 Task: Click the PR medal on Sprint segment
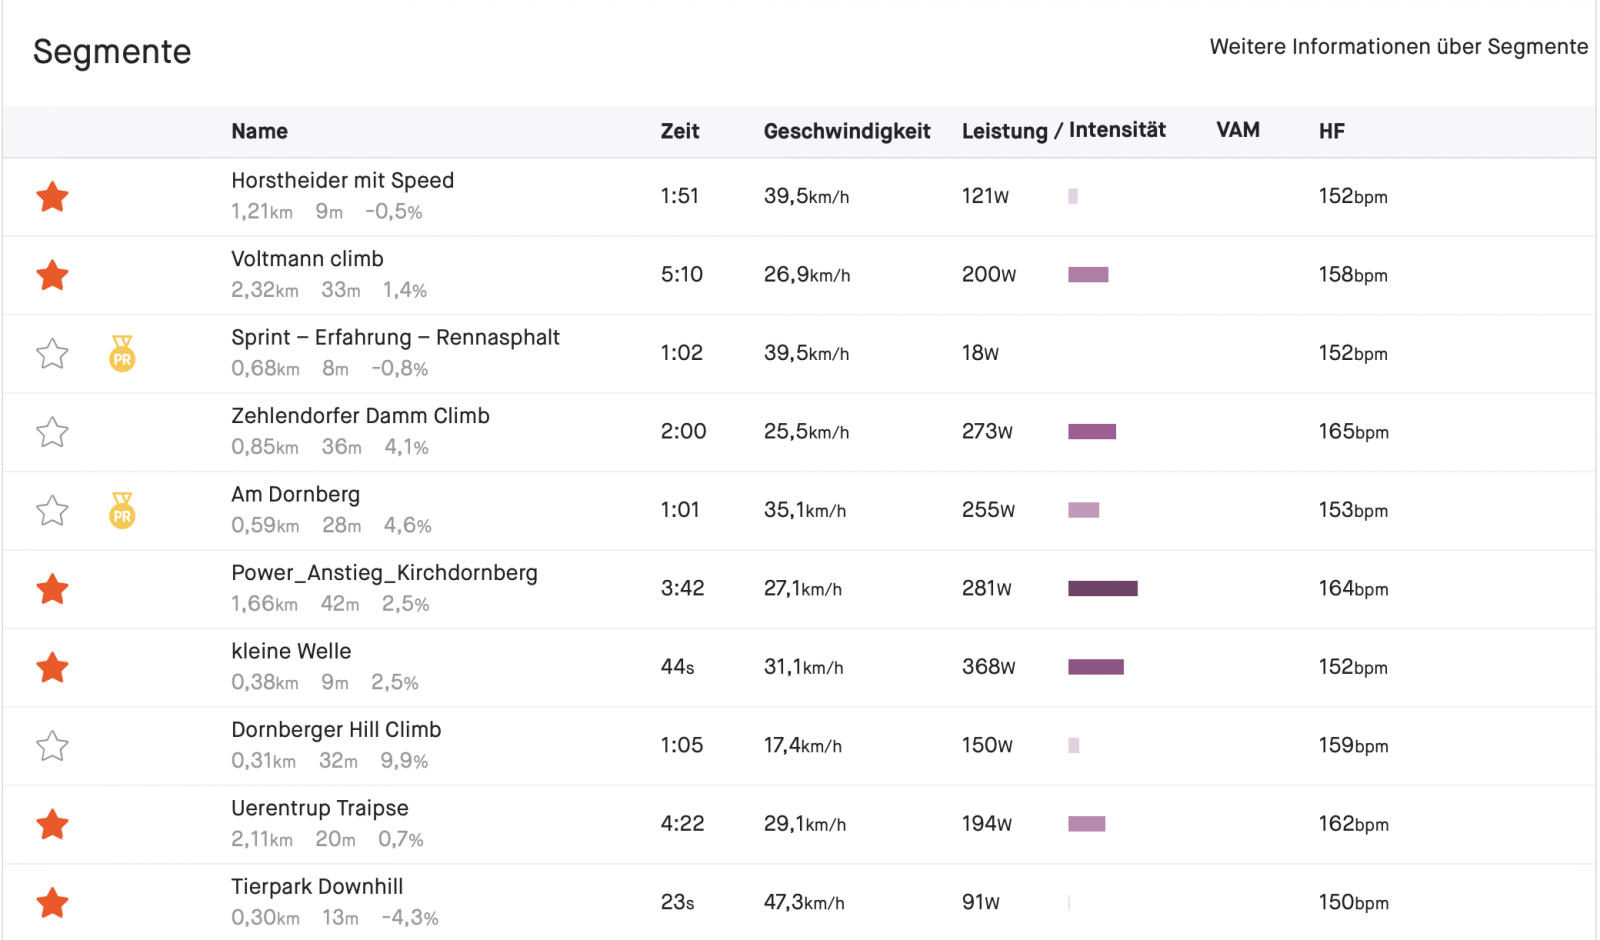[122, 354]
